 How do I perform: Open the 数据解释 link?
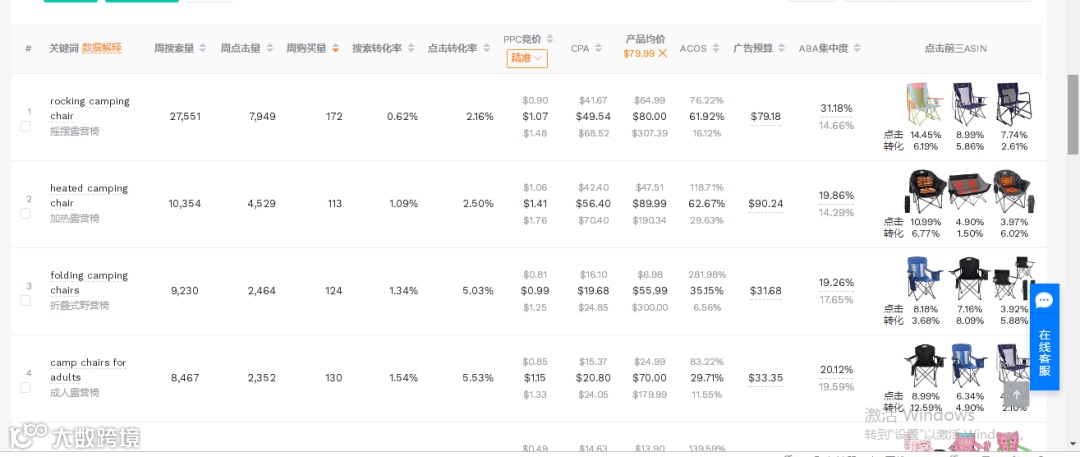(x=102, y=48)
